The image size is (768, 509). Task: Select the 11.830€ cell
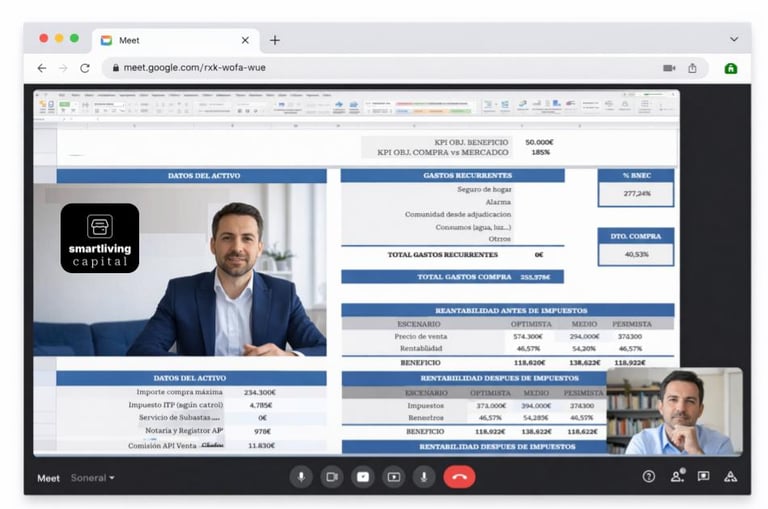(261, 445)
